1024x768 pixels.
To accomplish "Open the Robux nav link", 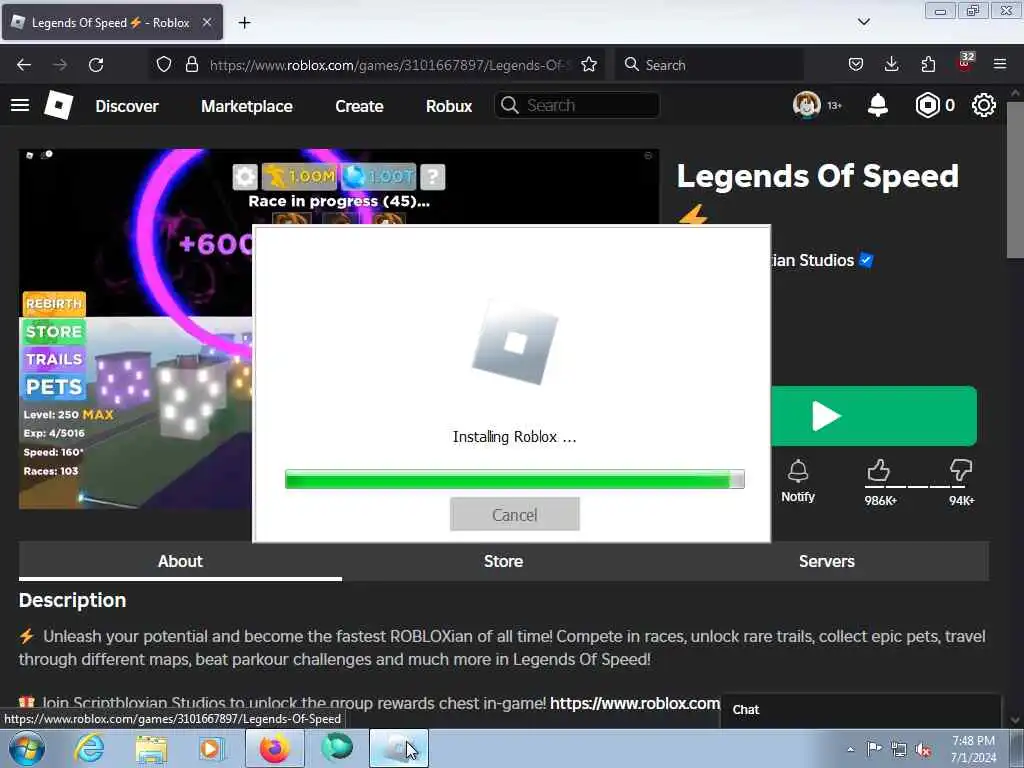I will tap(449, 106).
